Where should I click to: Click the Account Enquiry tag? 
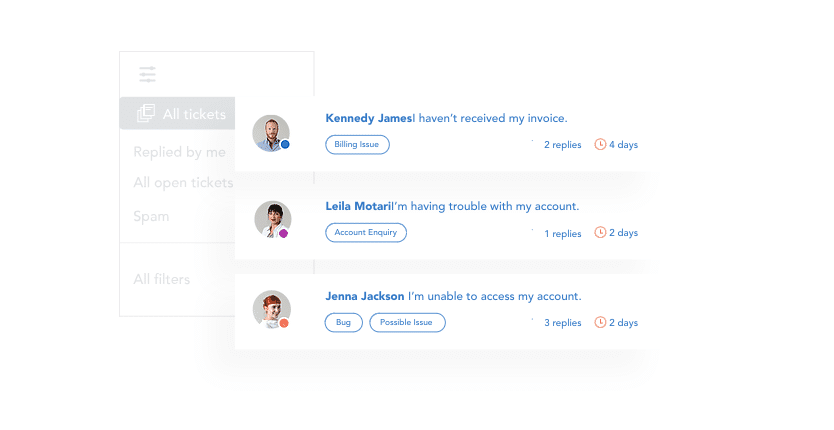pyautogui.click(x=366, y=232)
